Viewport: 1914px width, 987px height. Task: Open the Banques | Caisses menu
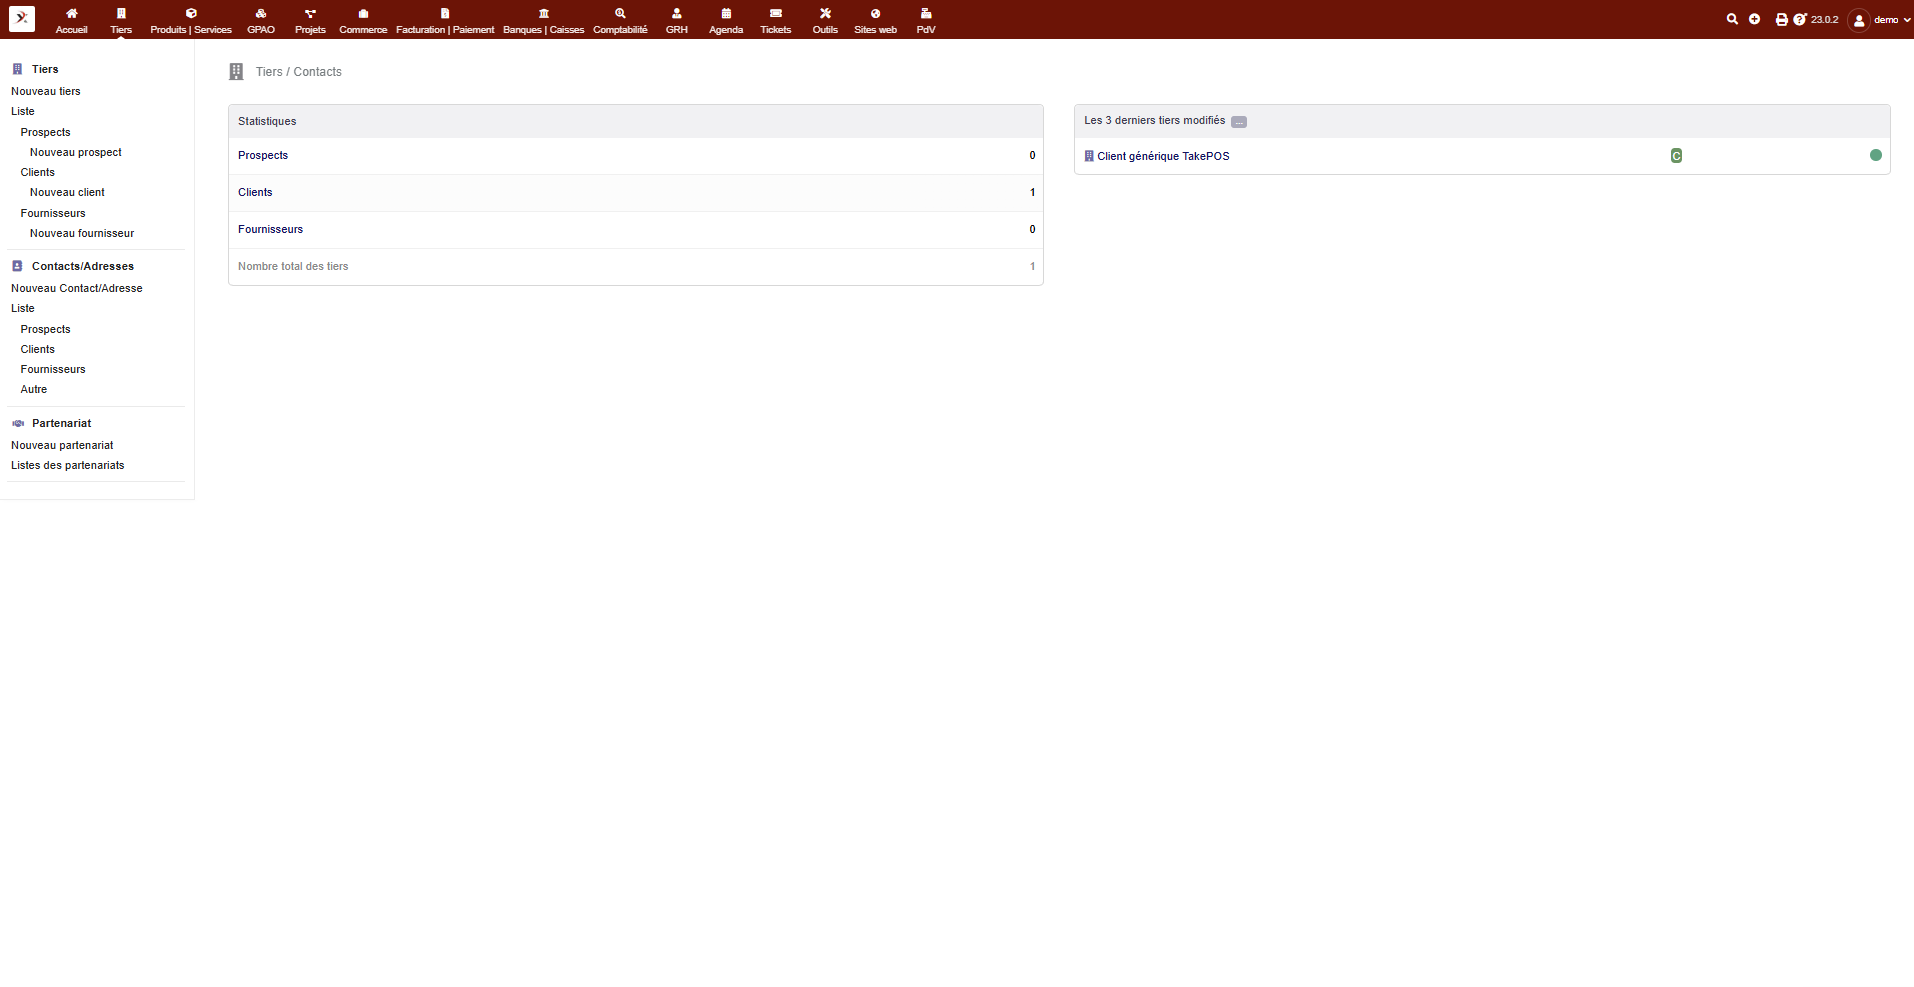tap(543, 20)
